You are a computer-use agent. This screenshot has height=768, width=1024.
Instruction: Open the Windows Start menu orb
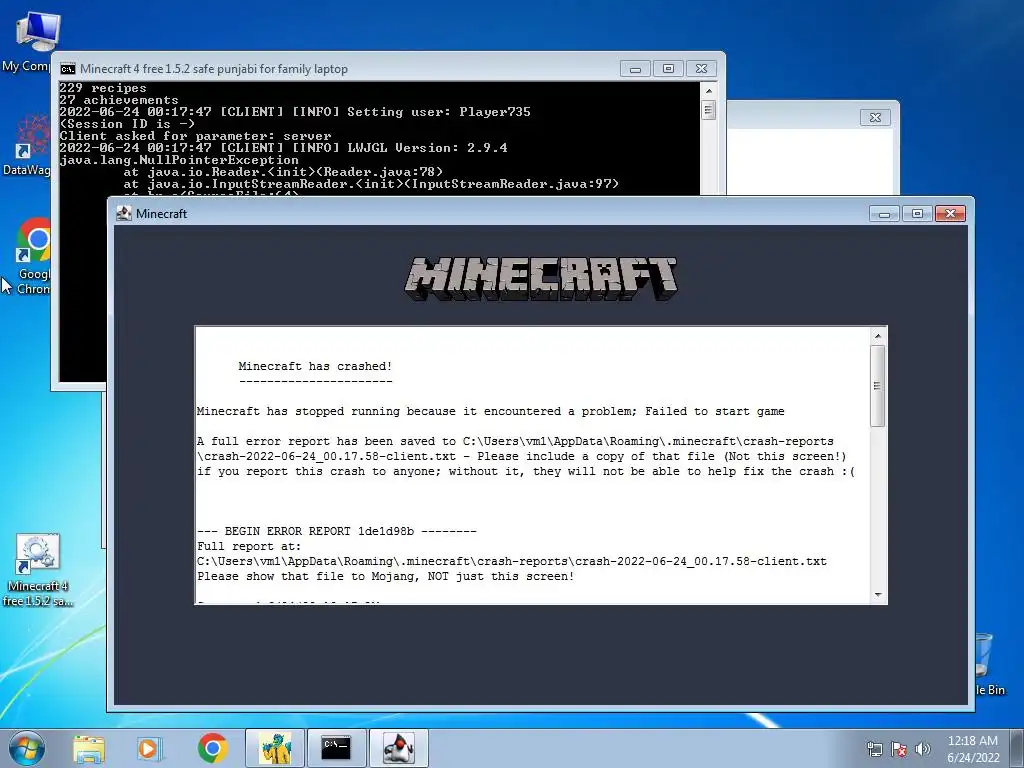click(26, 748)
